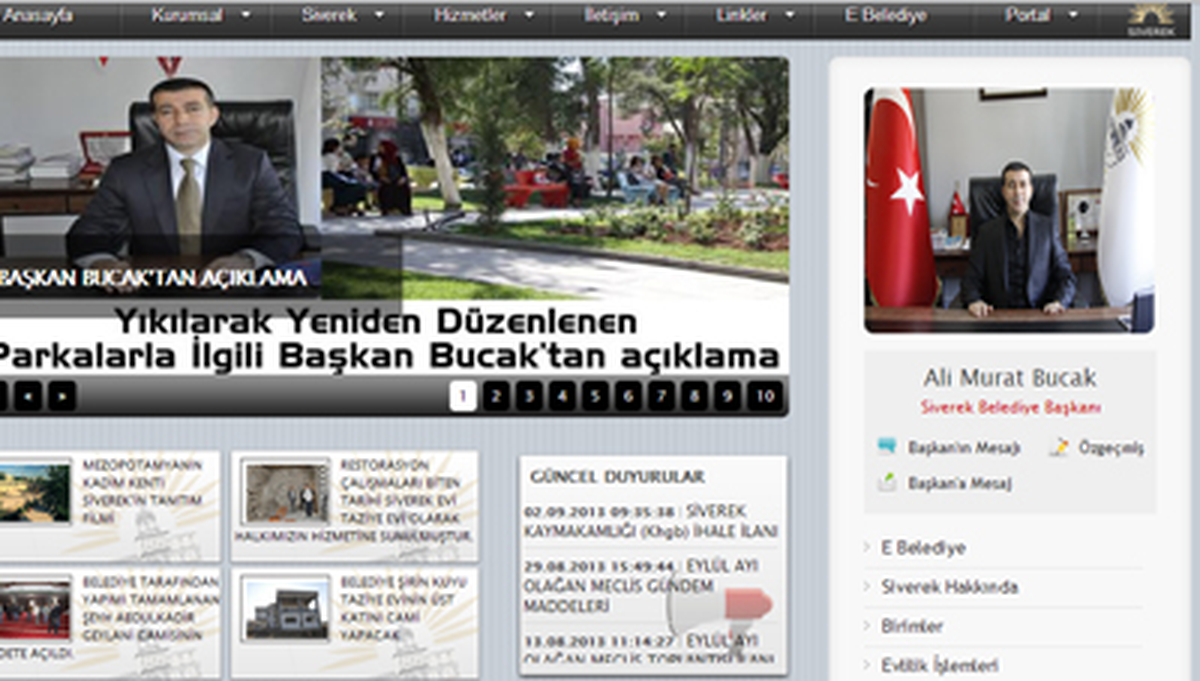Click the Başkanın Mesajı speech icon
The image size is (1200, 681).
(886, 447)
